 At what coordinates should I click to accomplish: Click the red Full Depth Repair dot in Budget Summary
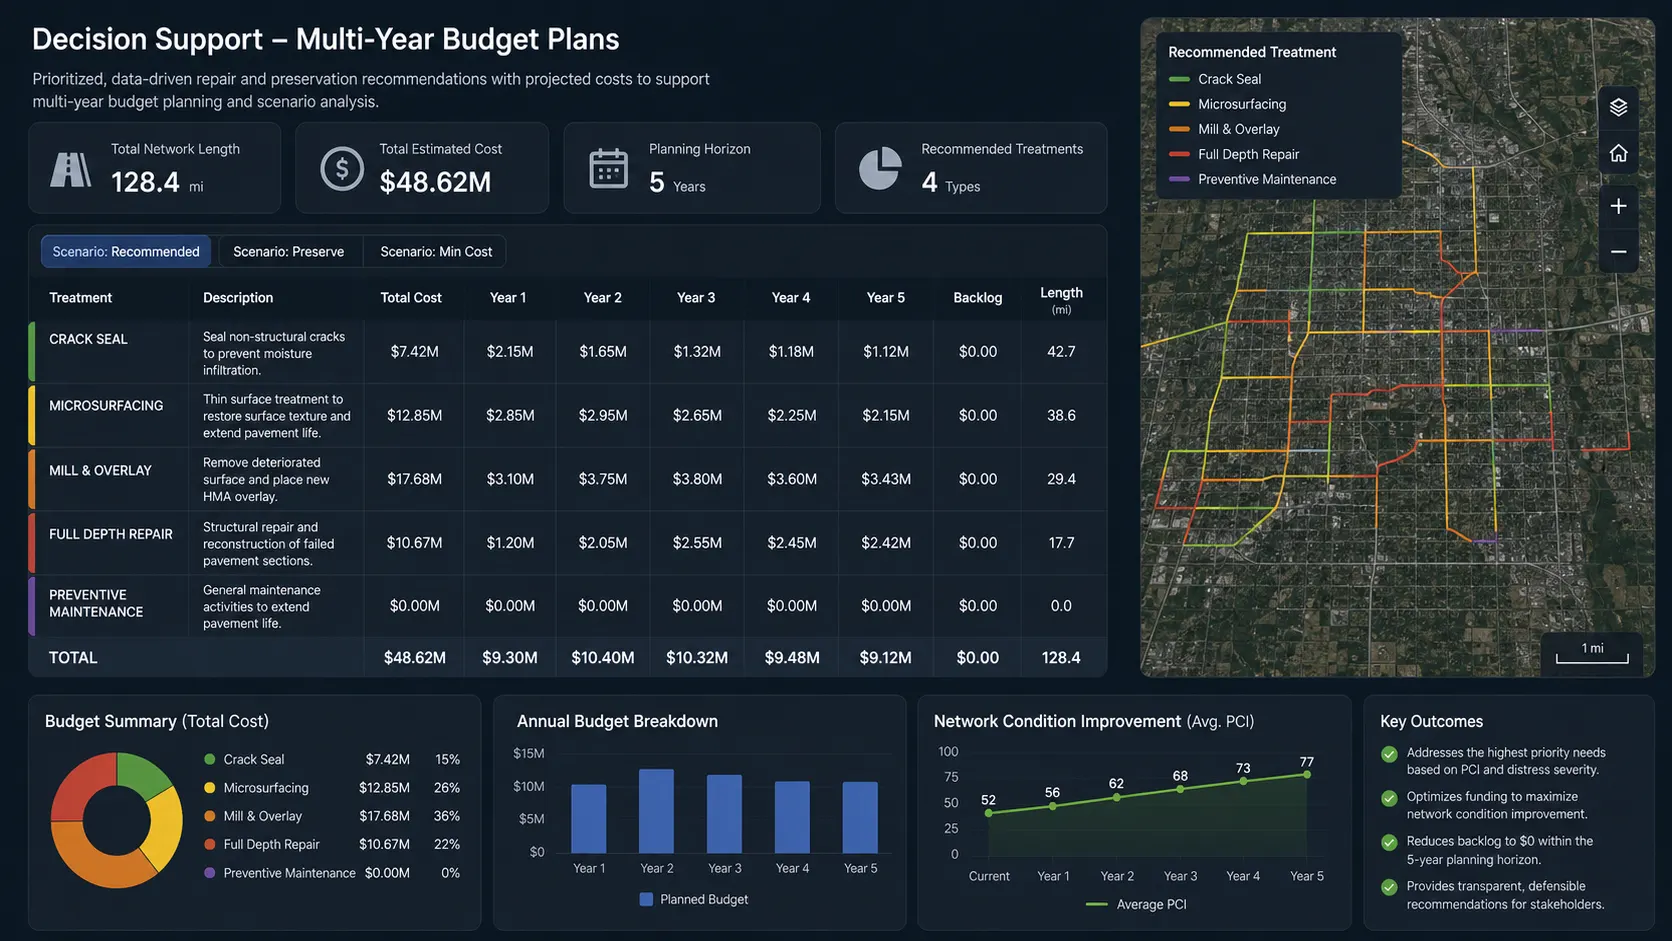coord(210,844)
